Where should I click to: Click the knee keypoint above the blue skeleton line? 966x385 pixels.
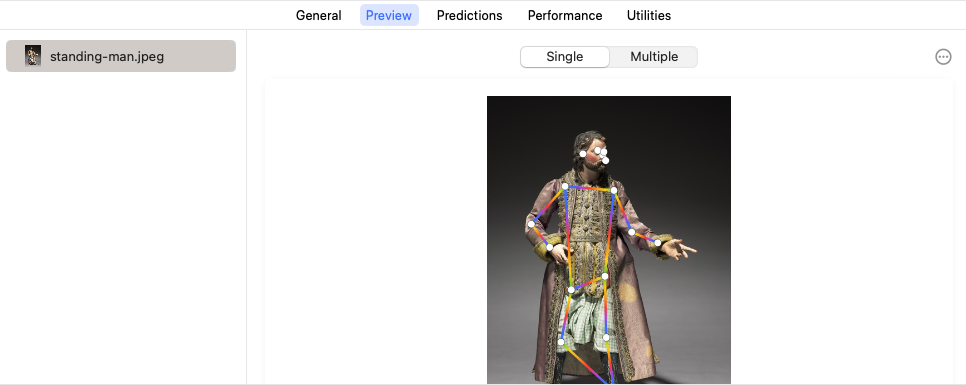[x=606, y=337]
